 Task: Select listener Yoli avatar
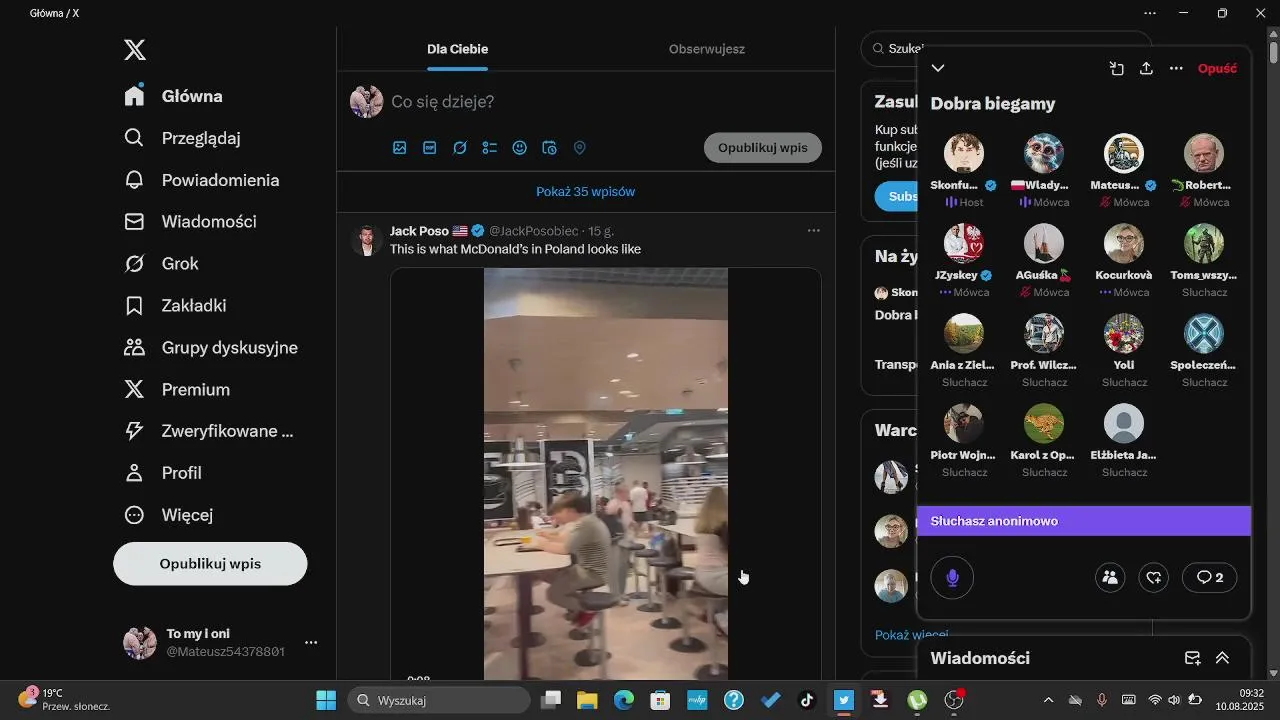point(1124,334)
